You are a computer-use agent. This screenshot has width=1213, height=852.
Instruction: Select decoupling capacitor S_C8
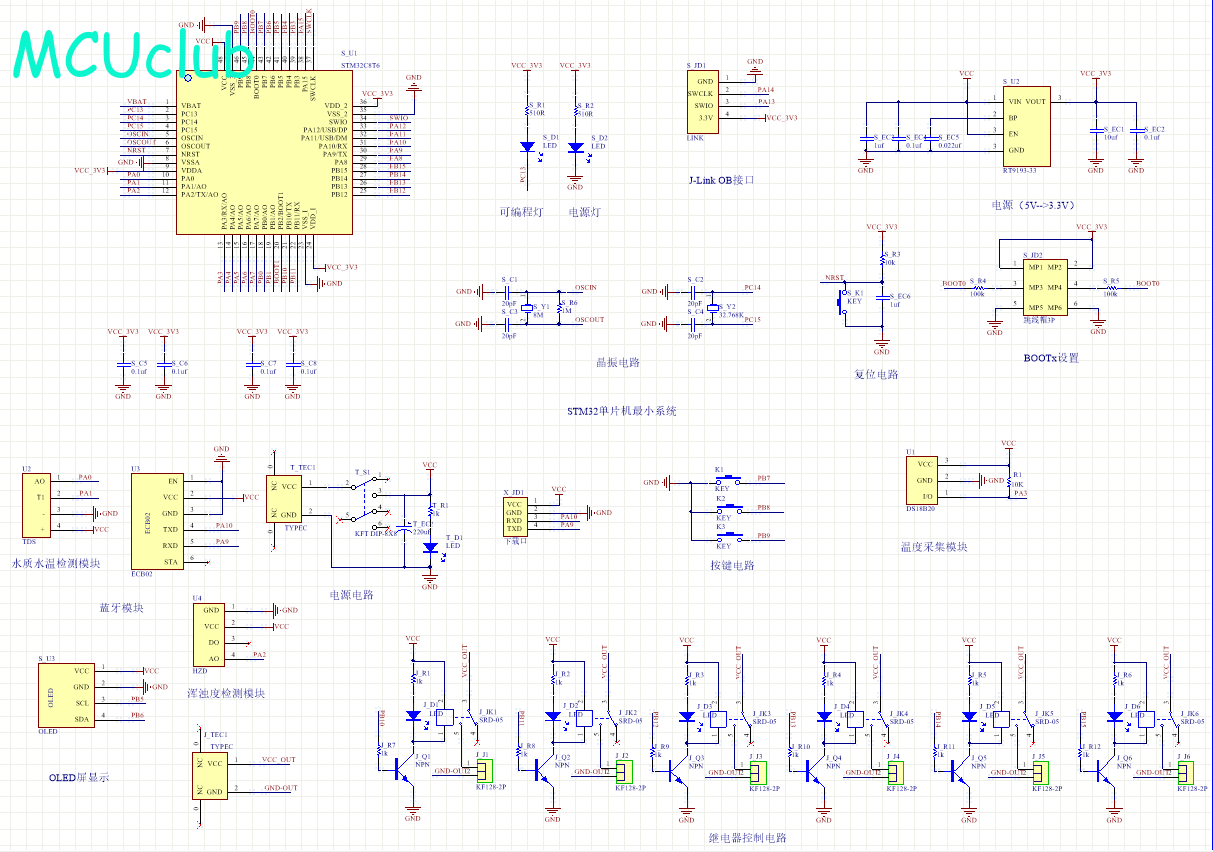[292, 364]
